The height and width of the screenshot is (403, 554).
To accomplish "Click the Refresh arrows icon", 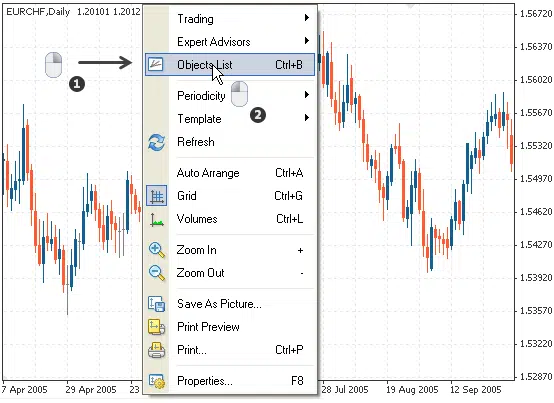I will (x=156, y=142).
